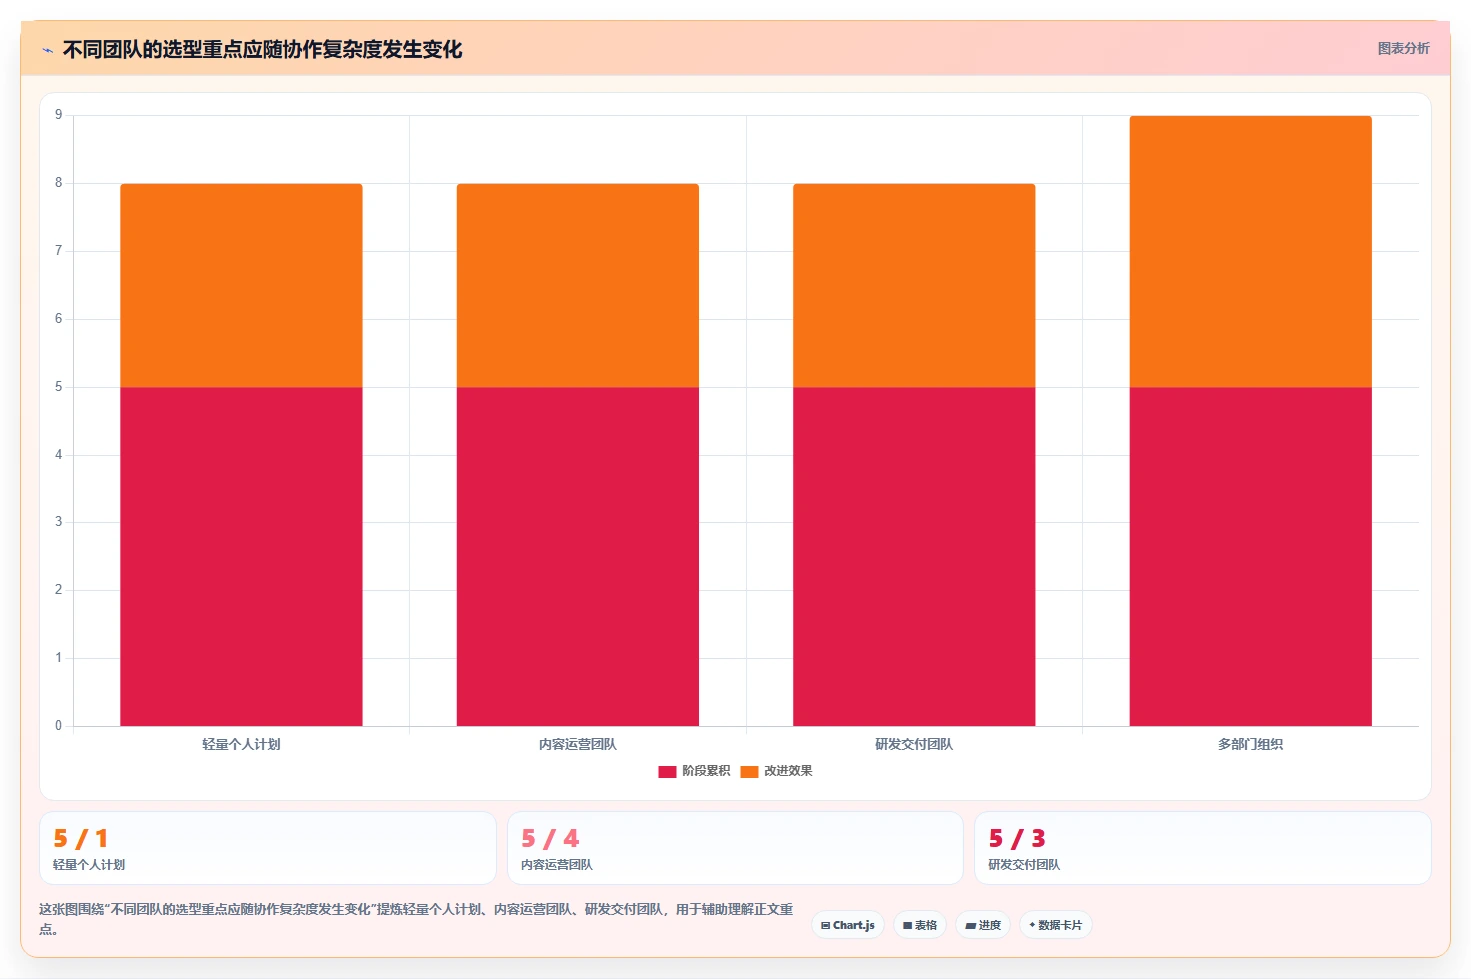Click the y-axis tick label 2
This screenshot has width=1471, height=979.
[58, 590]
